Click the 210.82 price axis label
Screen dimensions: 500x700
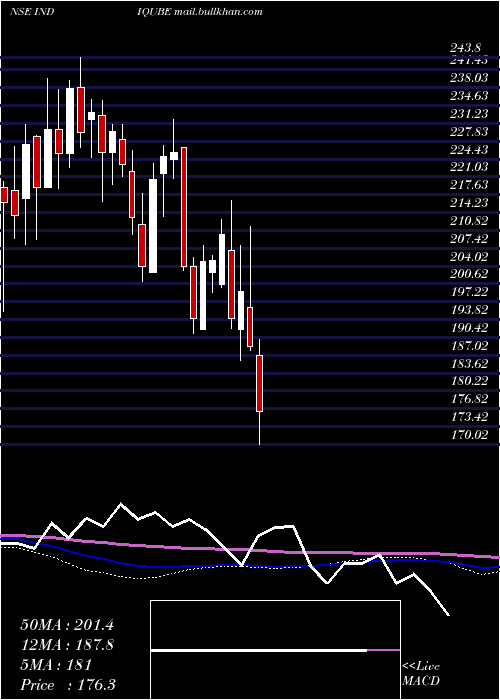(468, 221)
